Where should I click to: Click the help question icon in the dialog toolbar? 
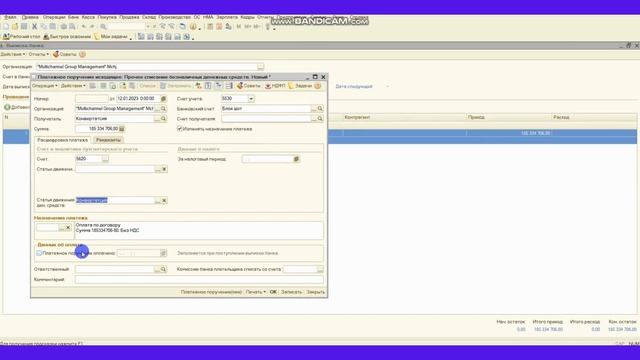coord(318,86)
